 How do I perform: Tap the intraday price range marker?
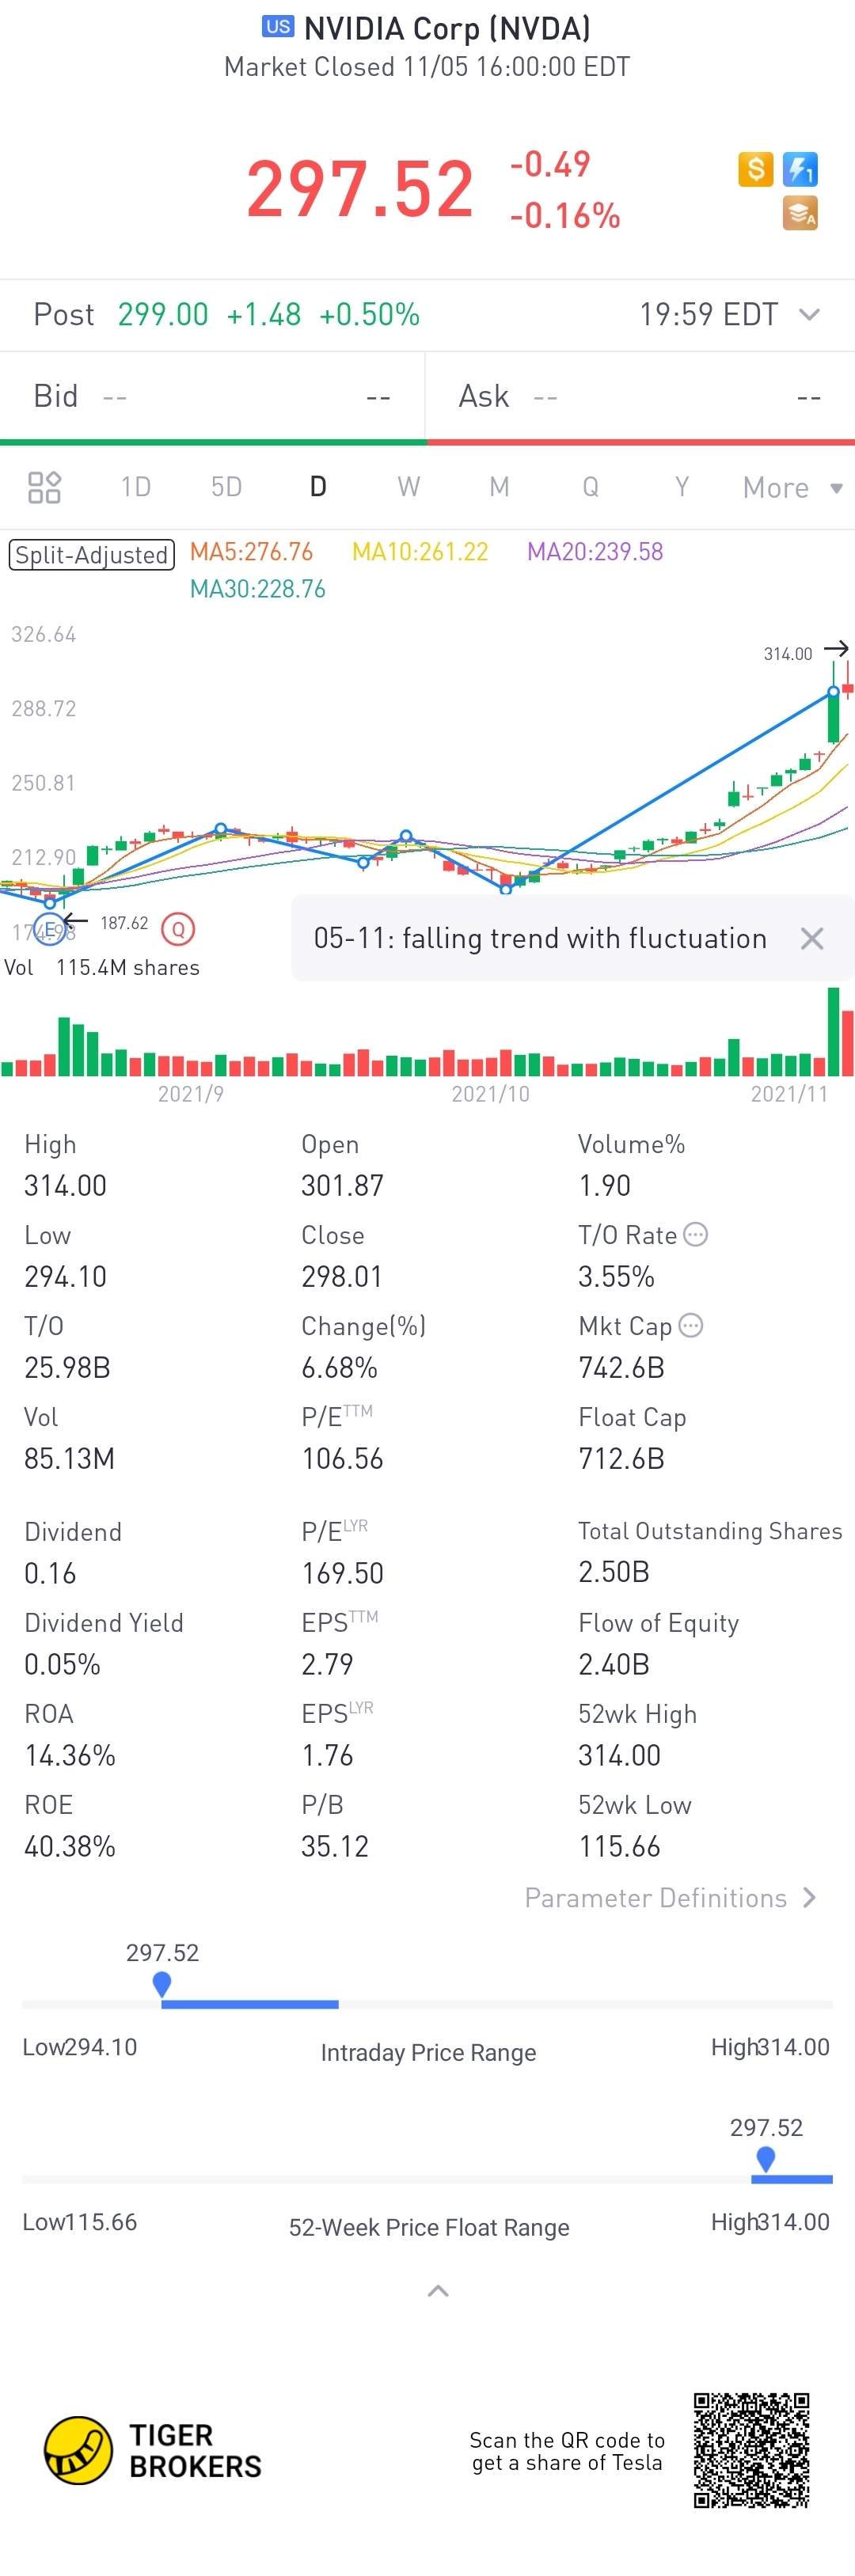click(x=162, y=1983)
